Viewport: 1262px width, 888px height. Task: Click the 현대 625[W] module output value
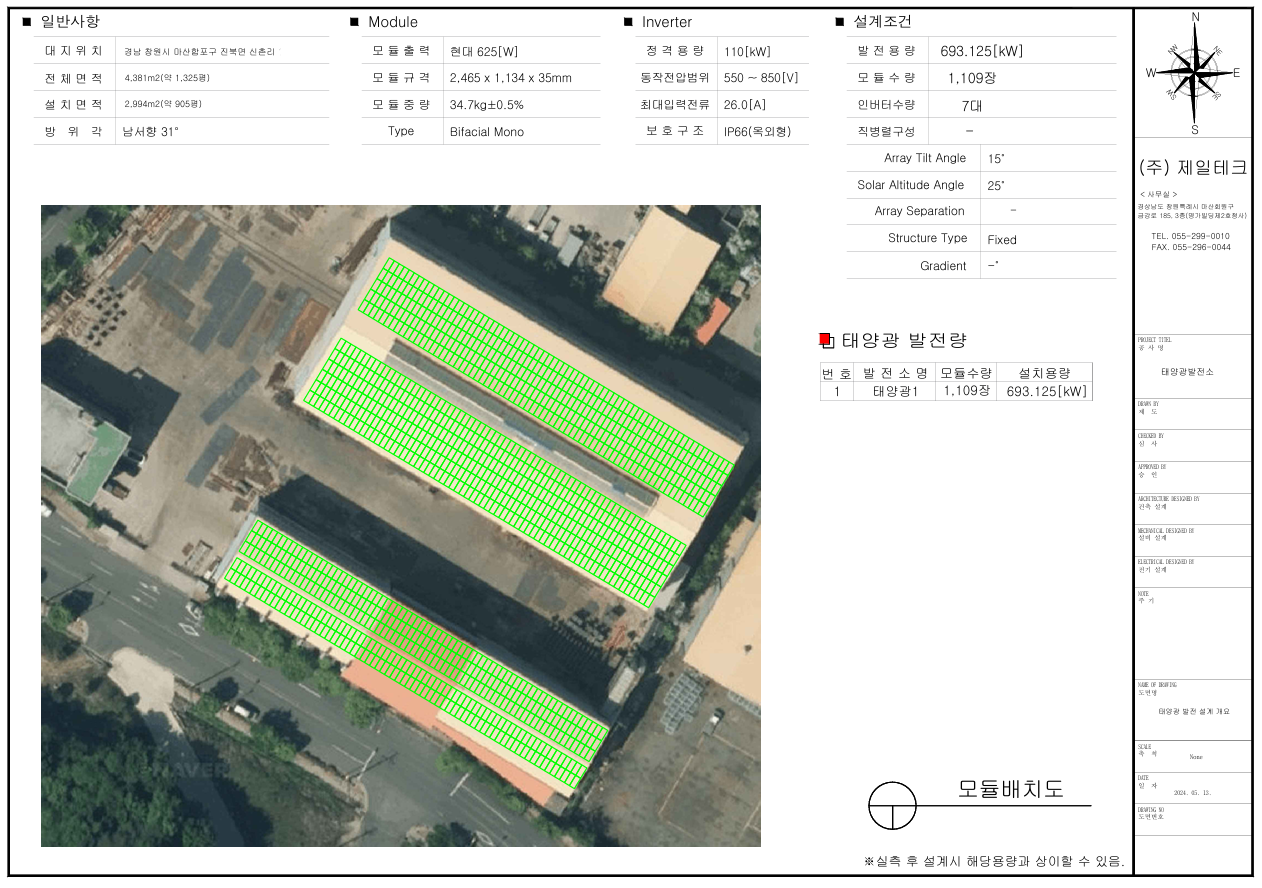coord(484,52)
